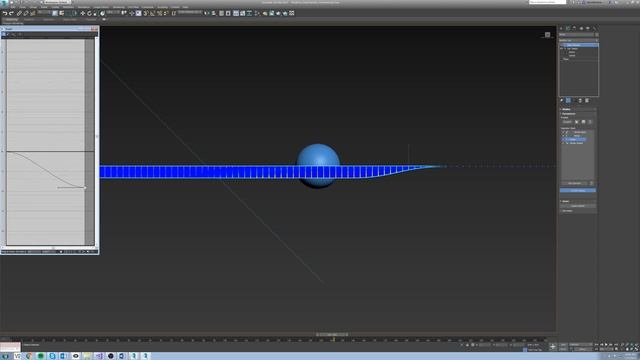Click the Mirror tool icon
Screen dimensions: 640x360
(207, 13)
